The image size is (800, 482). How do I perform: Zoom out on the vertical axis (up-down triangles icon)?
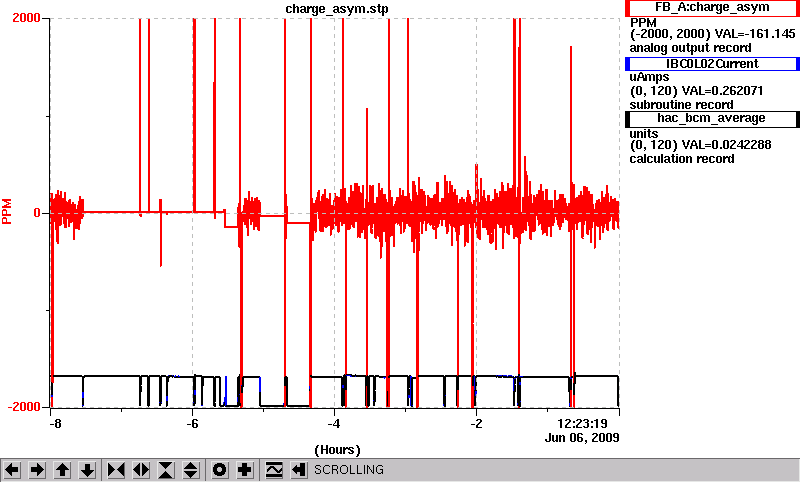click(x=191, y=470)
